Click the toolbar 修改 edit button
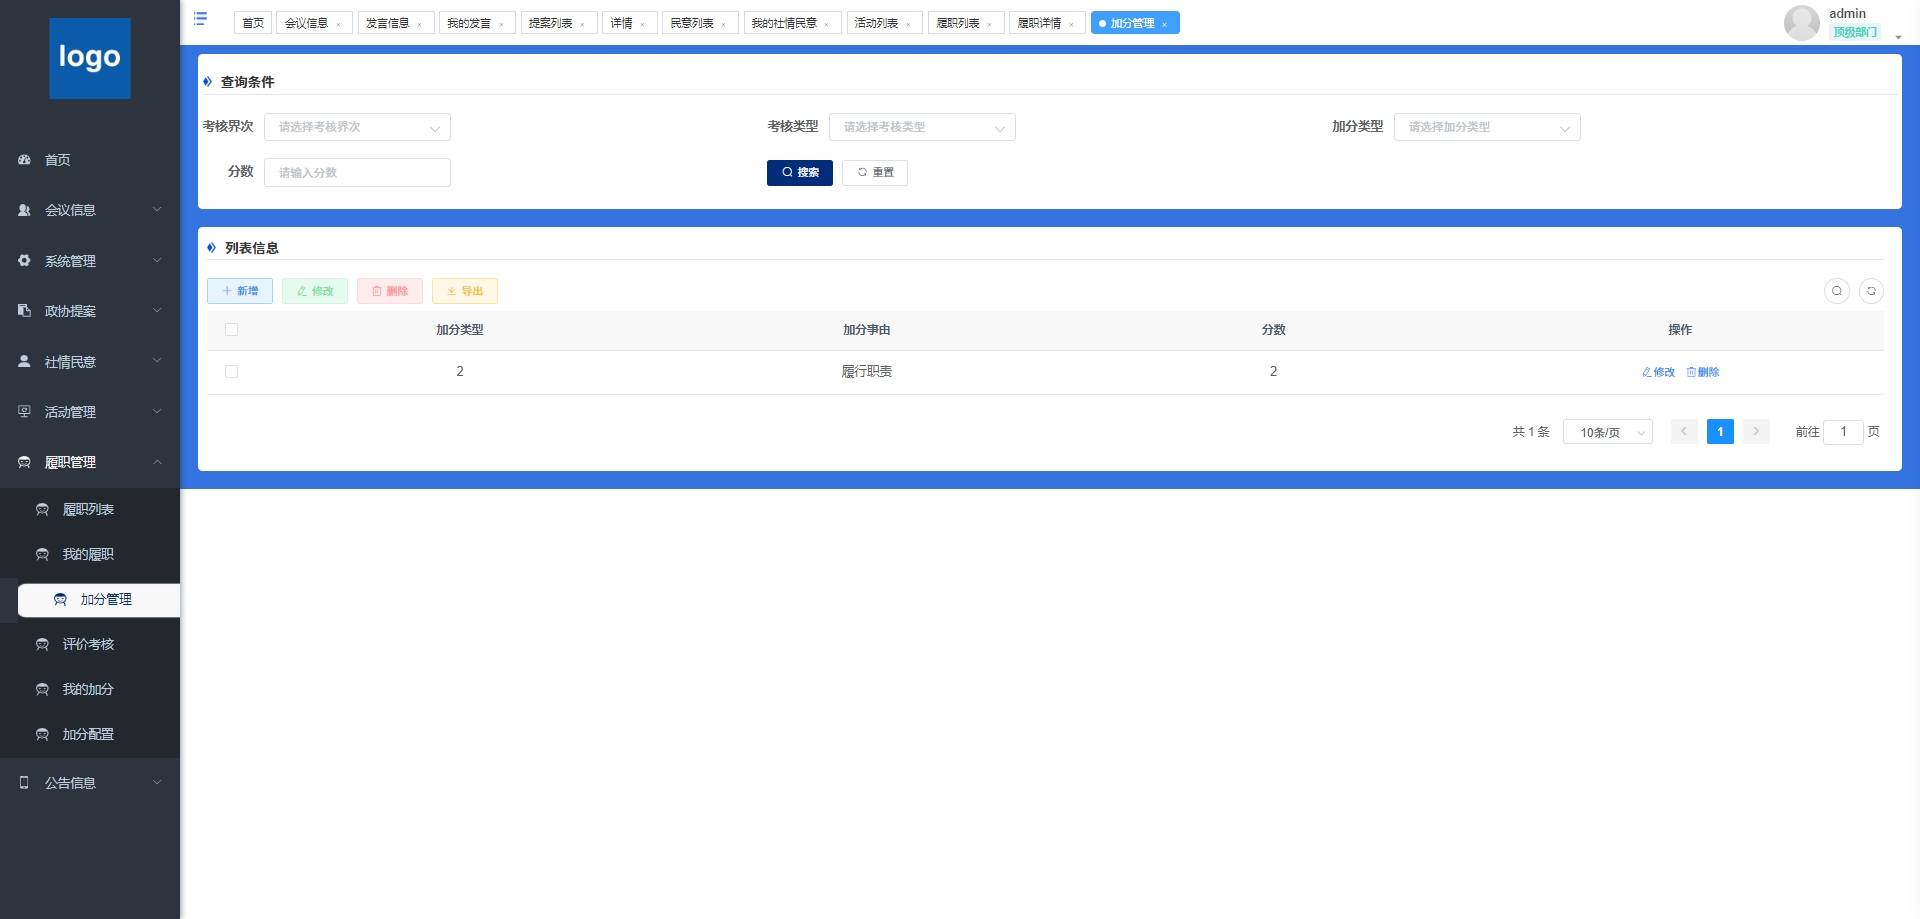 click(315, 291)
